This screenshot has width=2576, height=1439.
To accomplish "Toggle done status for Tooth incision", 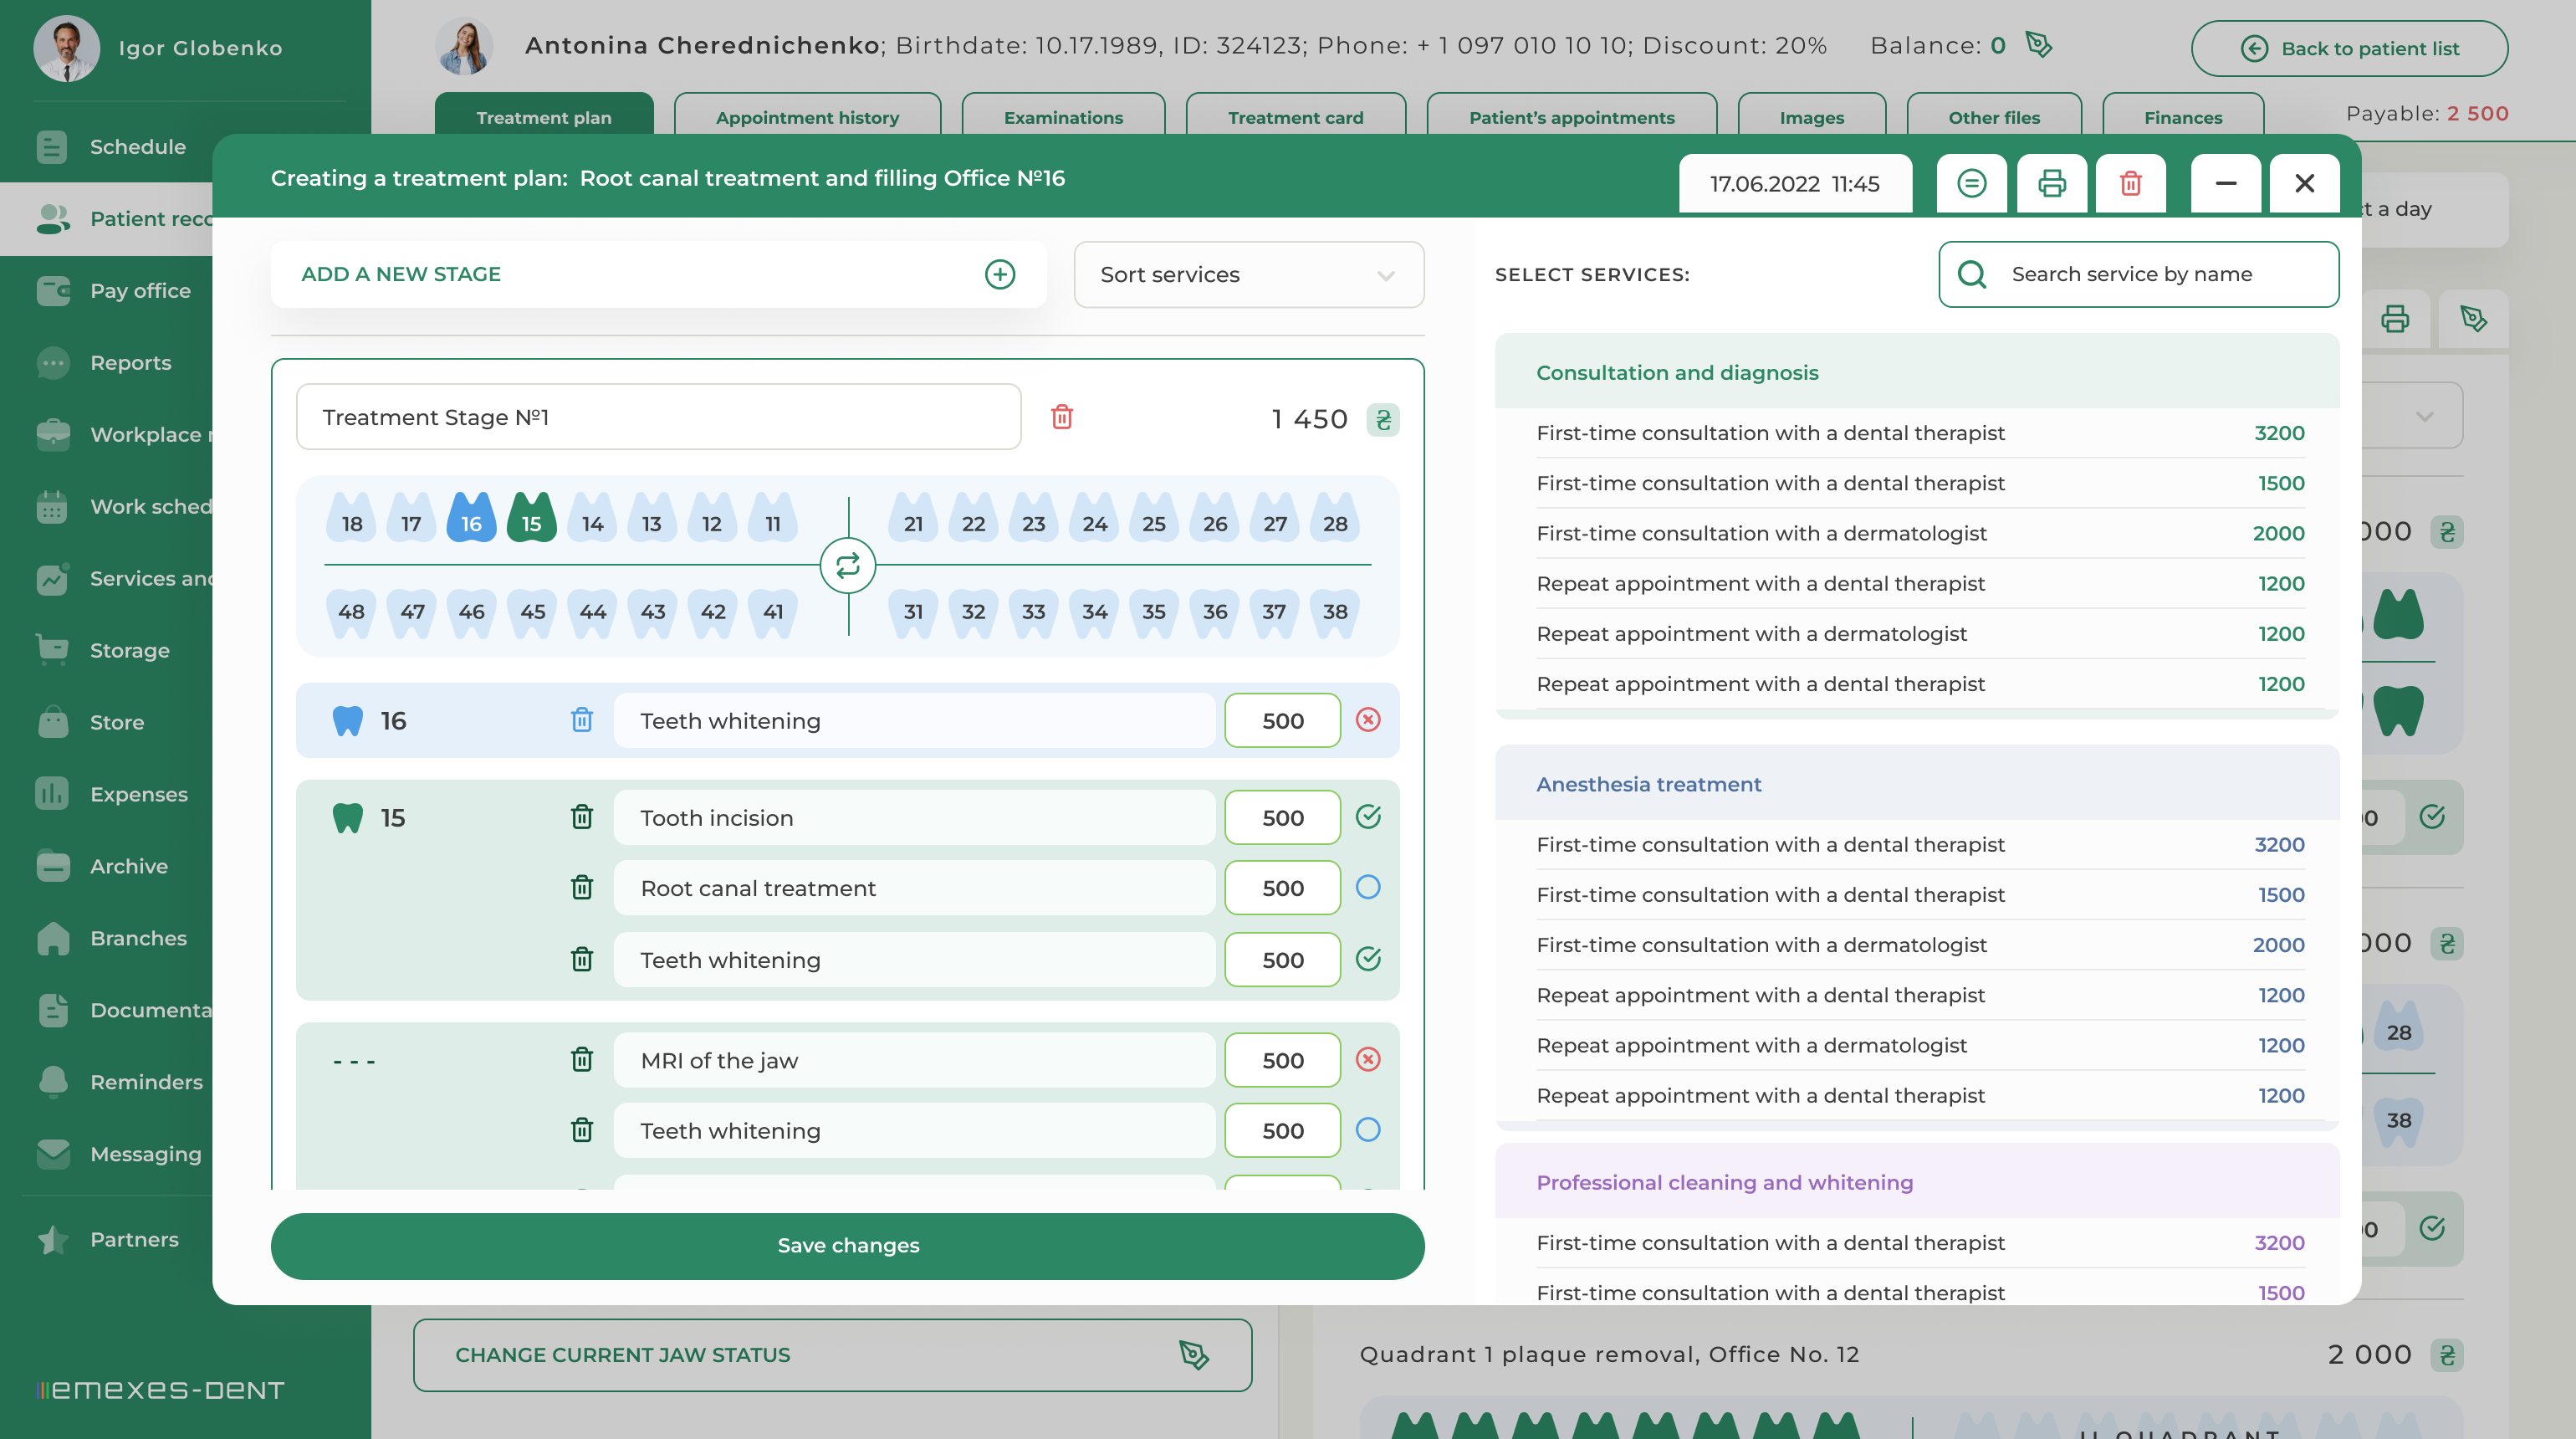I will (x=1368, y=816).
